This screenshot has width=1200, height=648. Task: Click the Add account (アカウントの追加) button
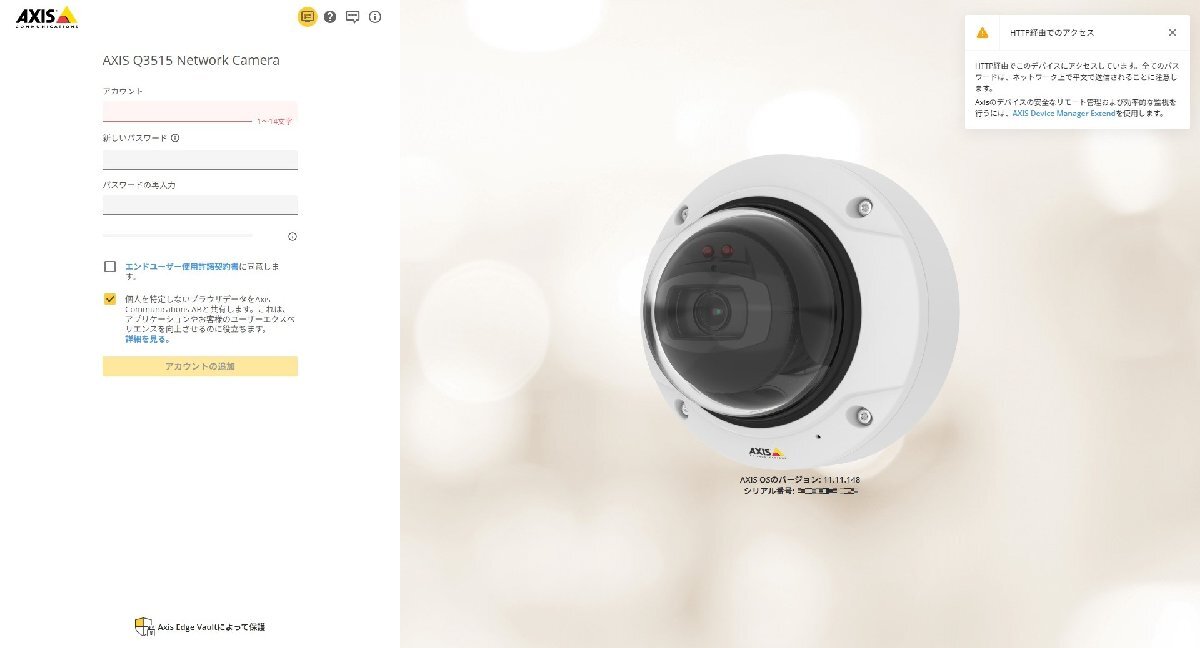point(200,366)
